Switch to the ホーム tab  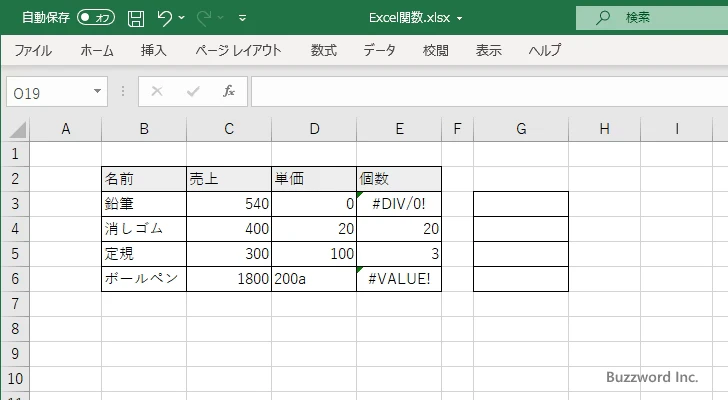(x=97, y=50)
